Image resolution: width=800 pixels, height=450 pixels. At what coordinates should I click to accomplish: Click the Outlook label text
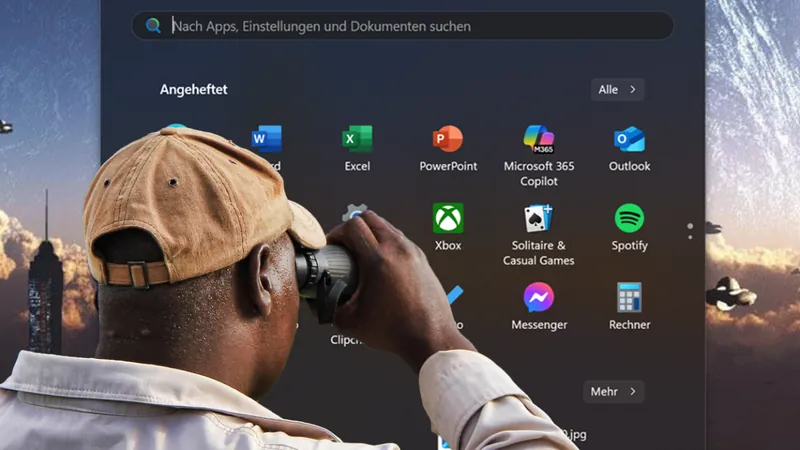(x=630, y=166)
